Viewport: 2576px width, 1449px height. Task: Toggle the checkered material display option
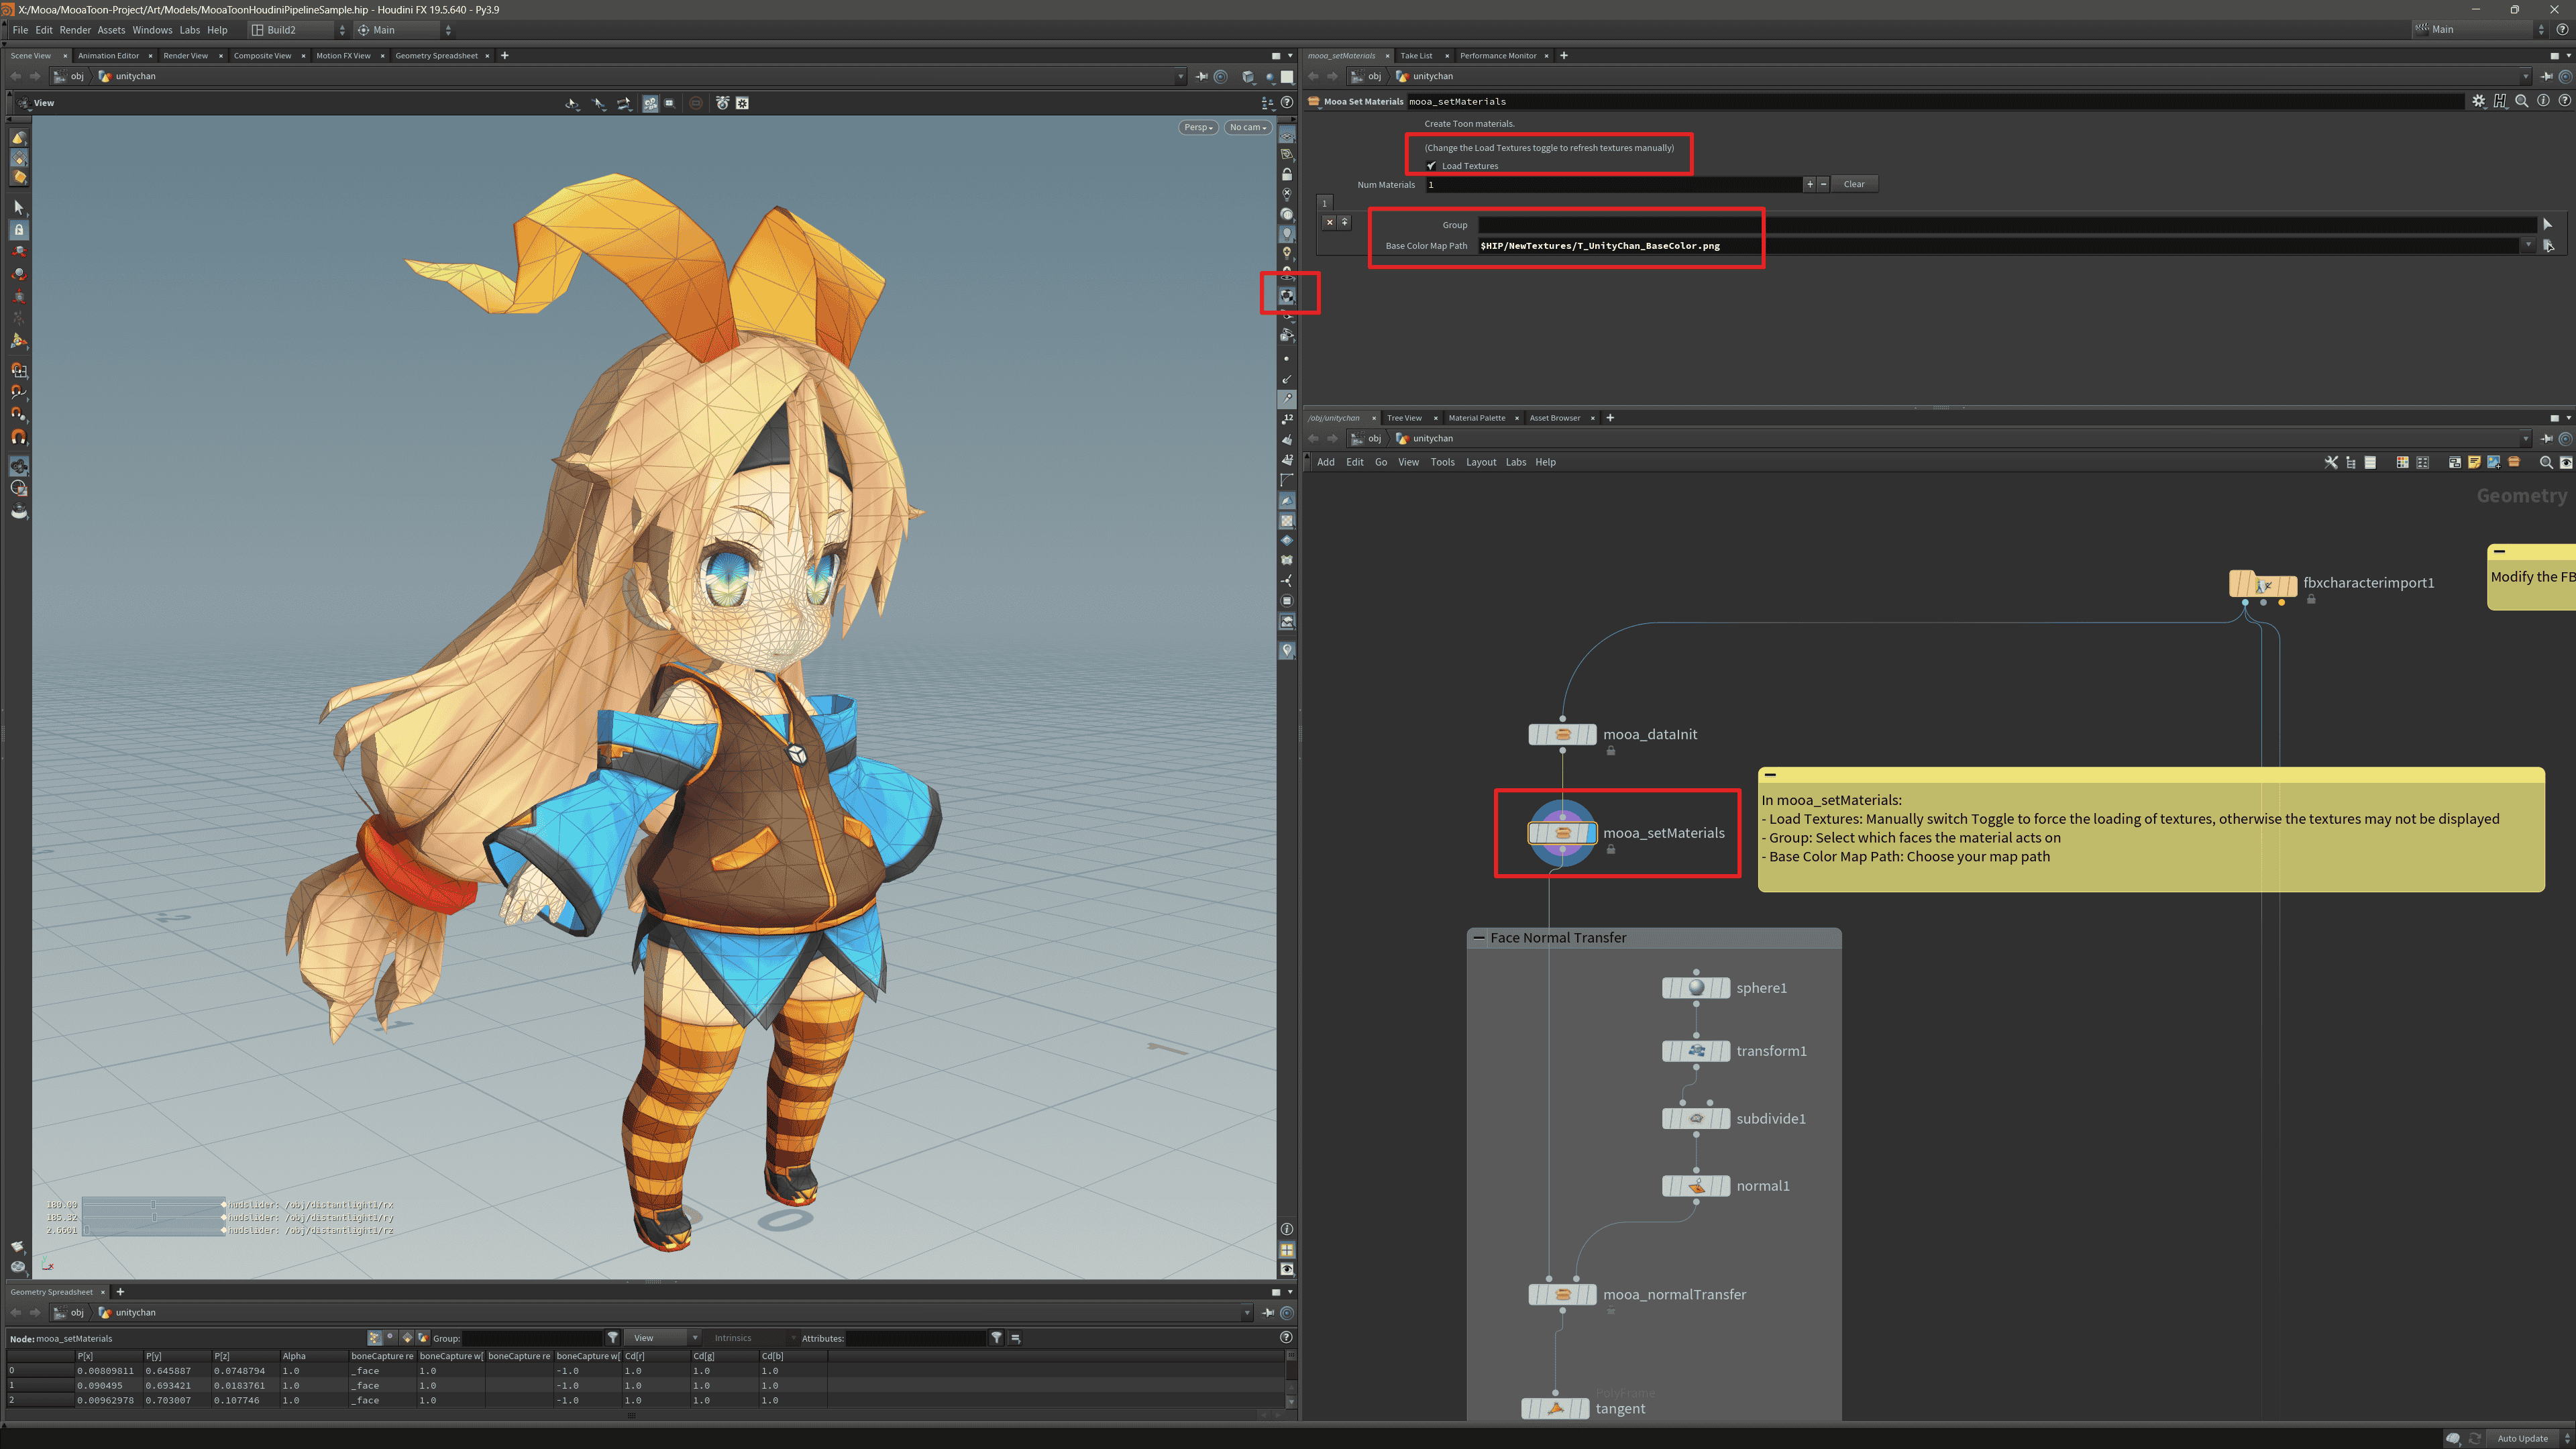(1287, 296)
